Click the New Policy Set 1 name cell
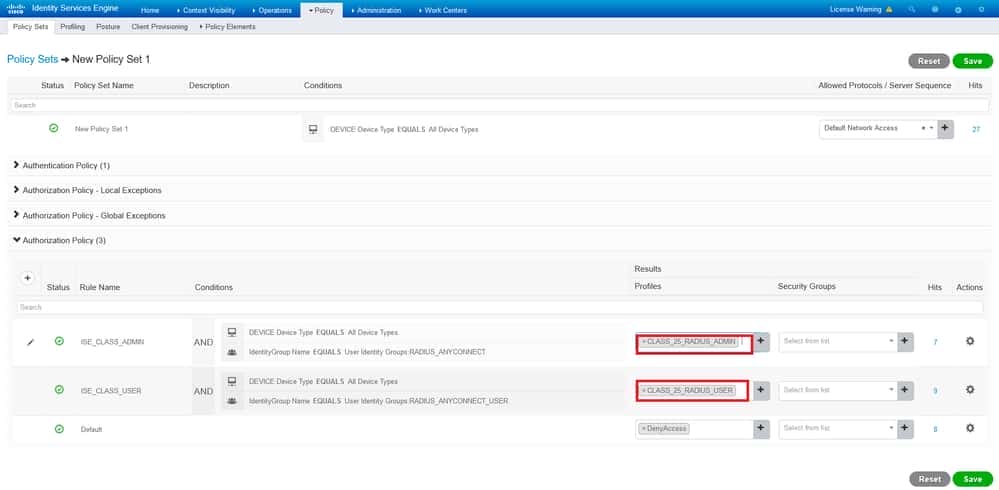This screenshot has width=999, height=490. point(101,129)
